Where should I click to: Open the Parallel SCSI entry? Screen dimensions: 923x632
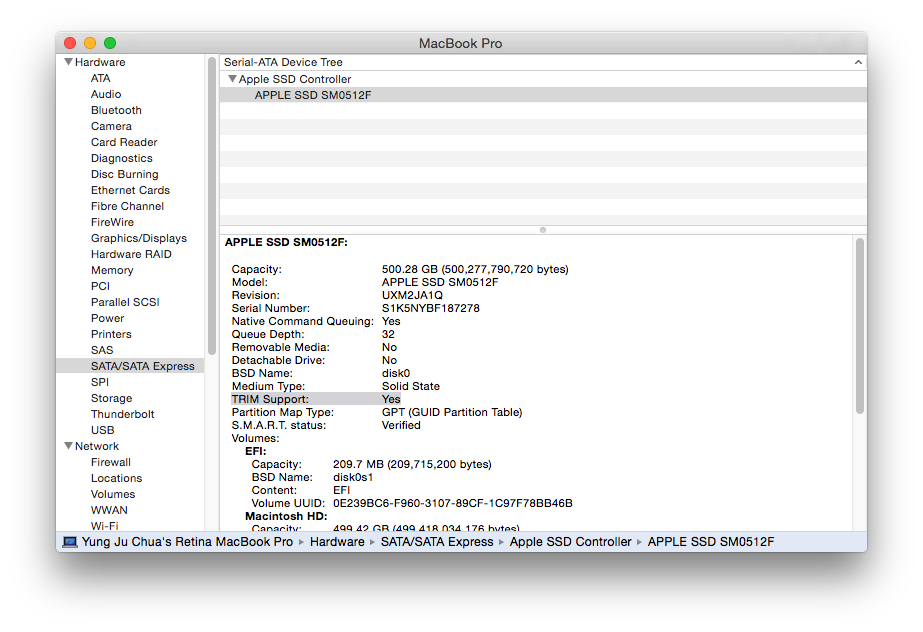(125, 302)
